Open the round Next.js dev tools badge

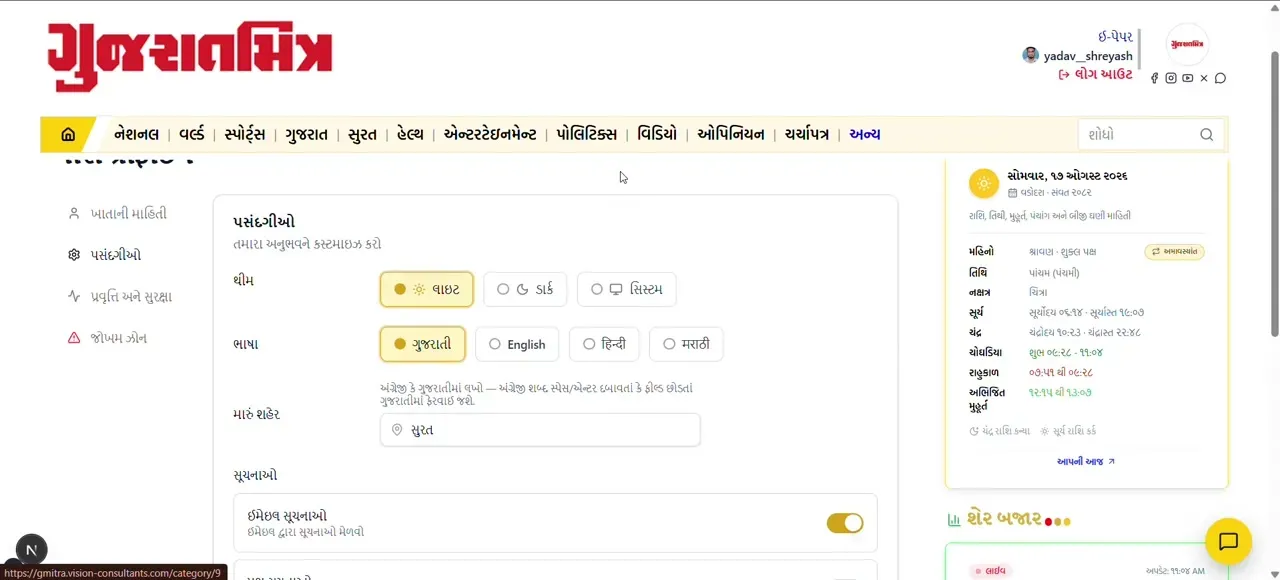31,549
